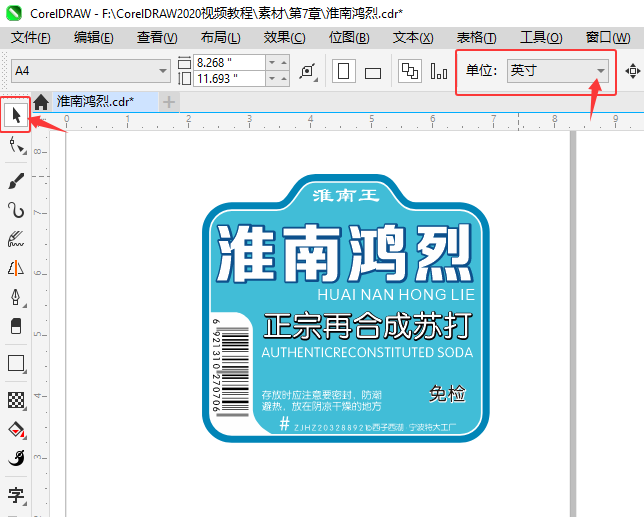Screen dimensions: 644x517
Task: Click the 淮南鸿烈 title text on label
Action: [345, 254]
